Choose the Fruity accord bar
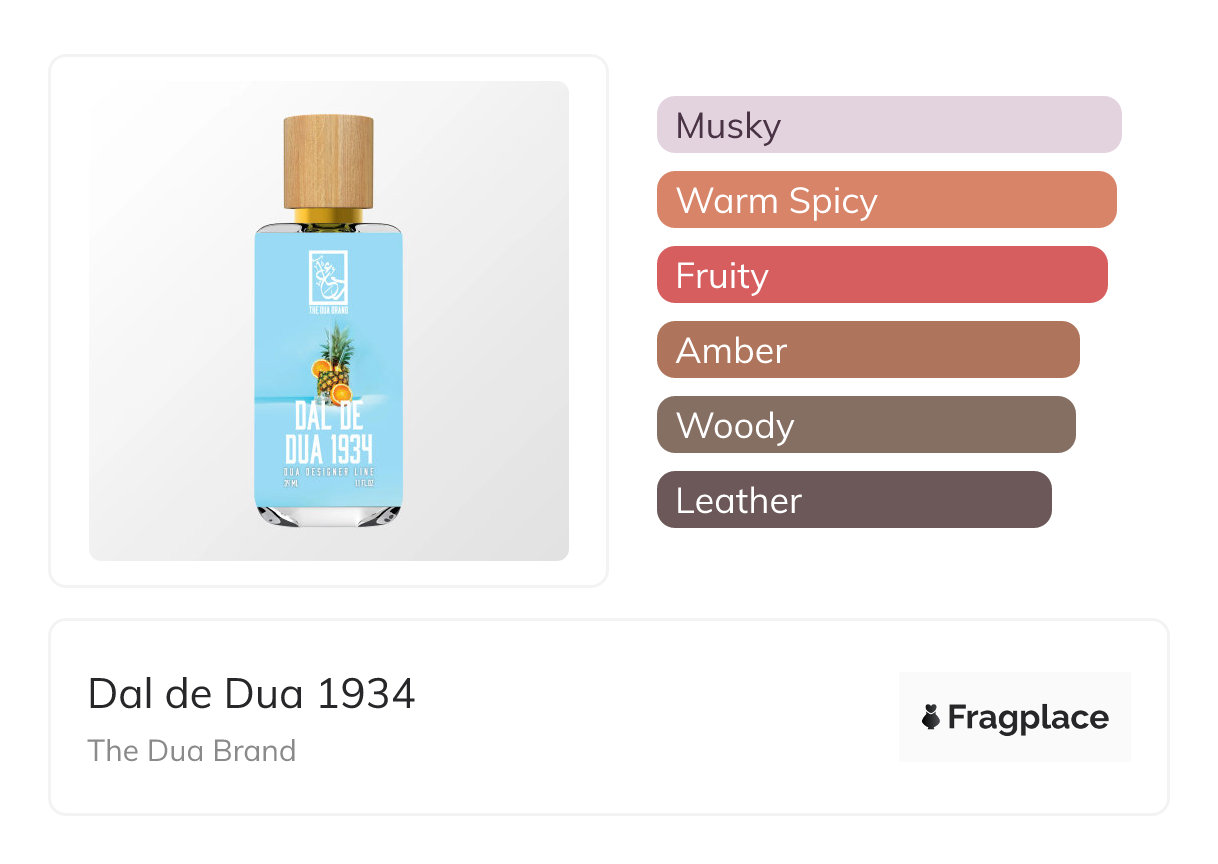The width and height of the screenshot is (1218, 864). pos(881,275)
